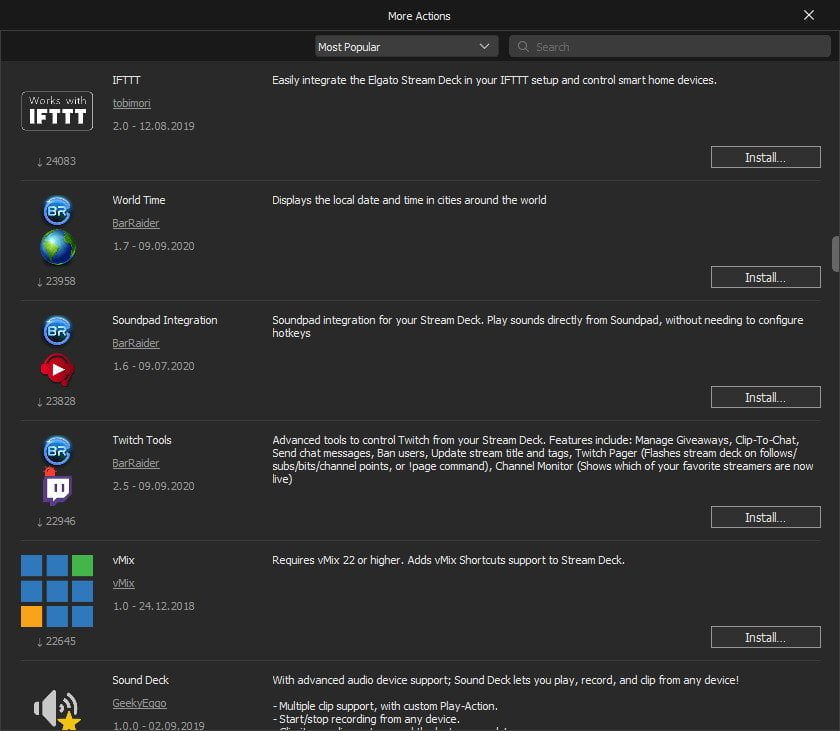
Task: Open BarRaider link under World Time
Action: 136,223
